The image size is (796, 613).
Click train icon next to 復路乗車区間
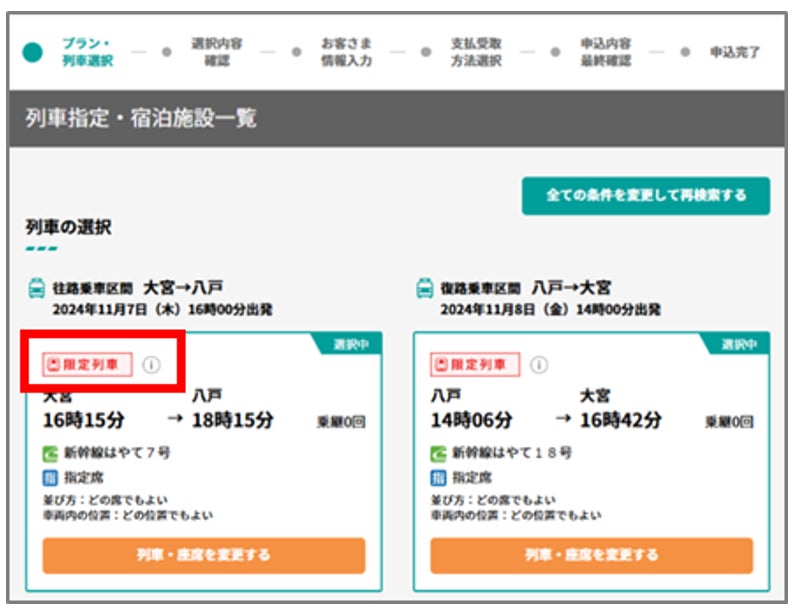pyautogui.click(x=425, y=289)
